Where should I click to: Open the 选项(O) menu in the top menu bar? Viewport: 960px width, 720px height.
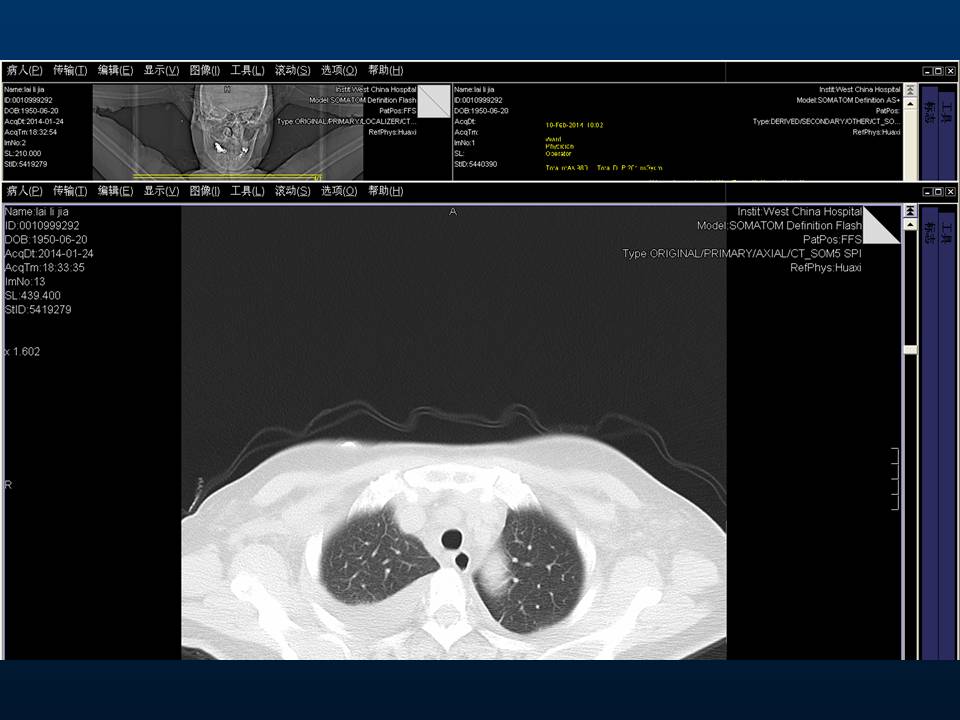click(x=339, y=70)
